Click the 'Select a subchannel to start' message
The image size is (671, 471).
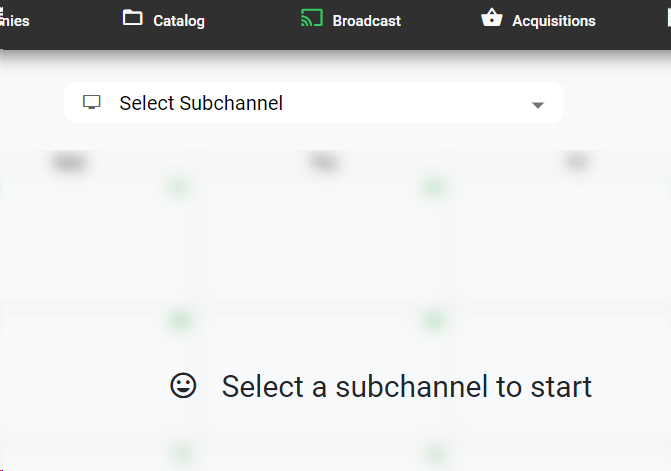[406, 386]
